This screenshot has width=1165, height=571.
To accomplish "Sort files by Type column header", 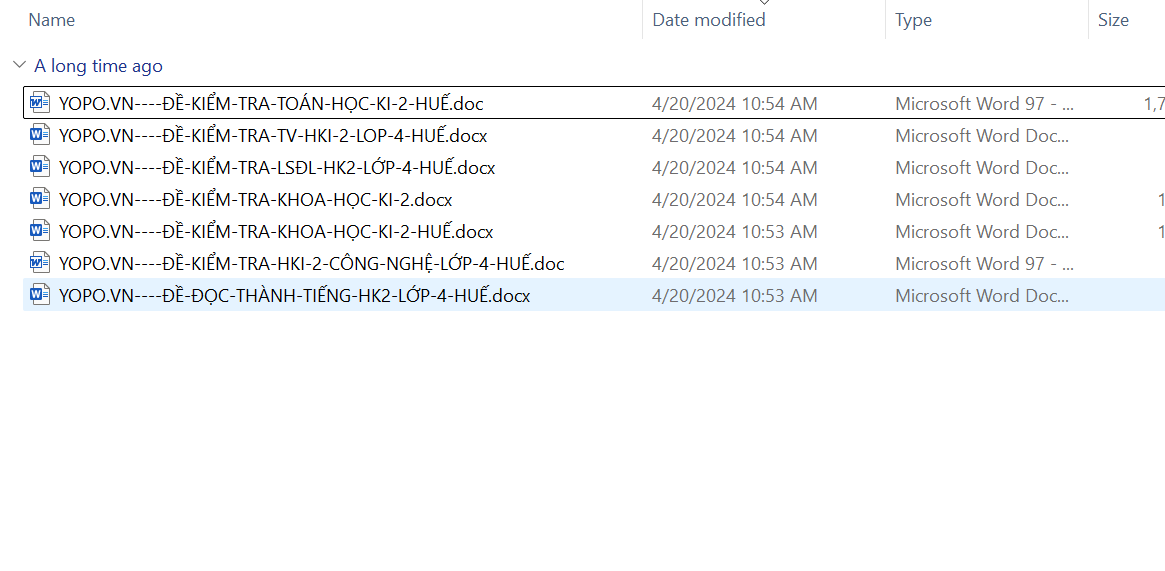I will click(913, 20).
